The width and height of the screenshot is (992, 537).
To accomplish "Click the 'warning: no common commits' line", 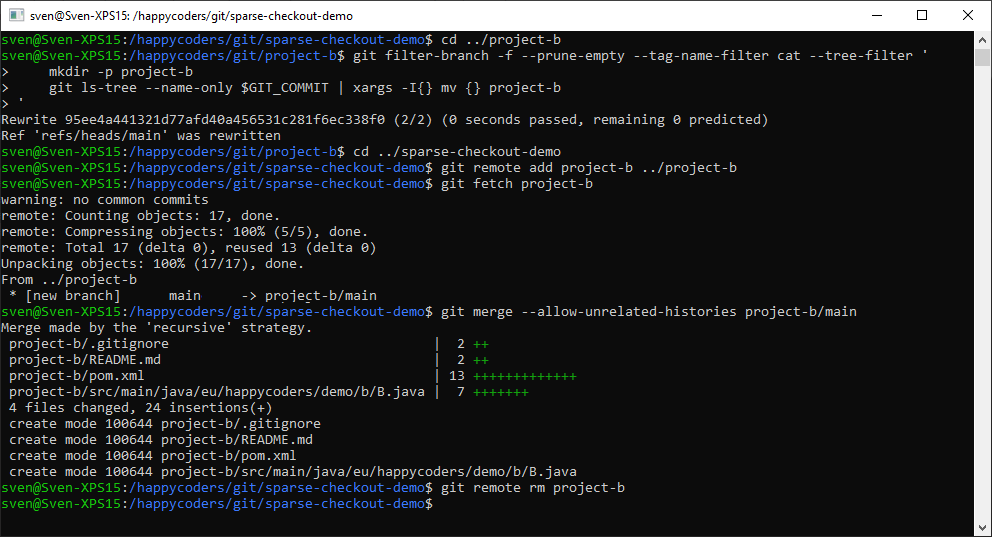I will (105, 200).
